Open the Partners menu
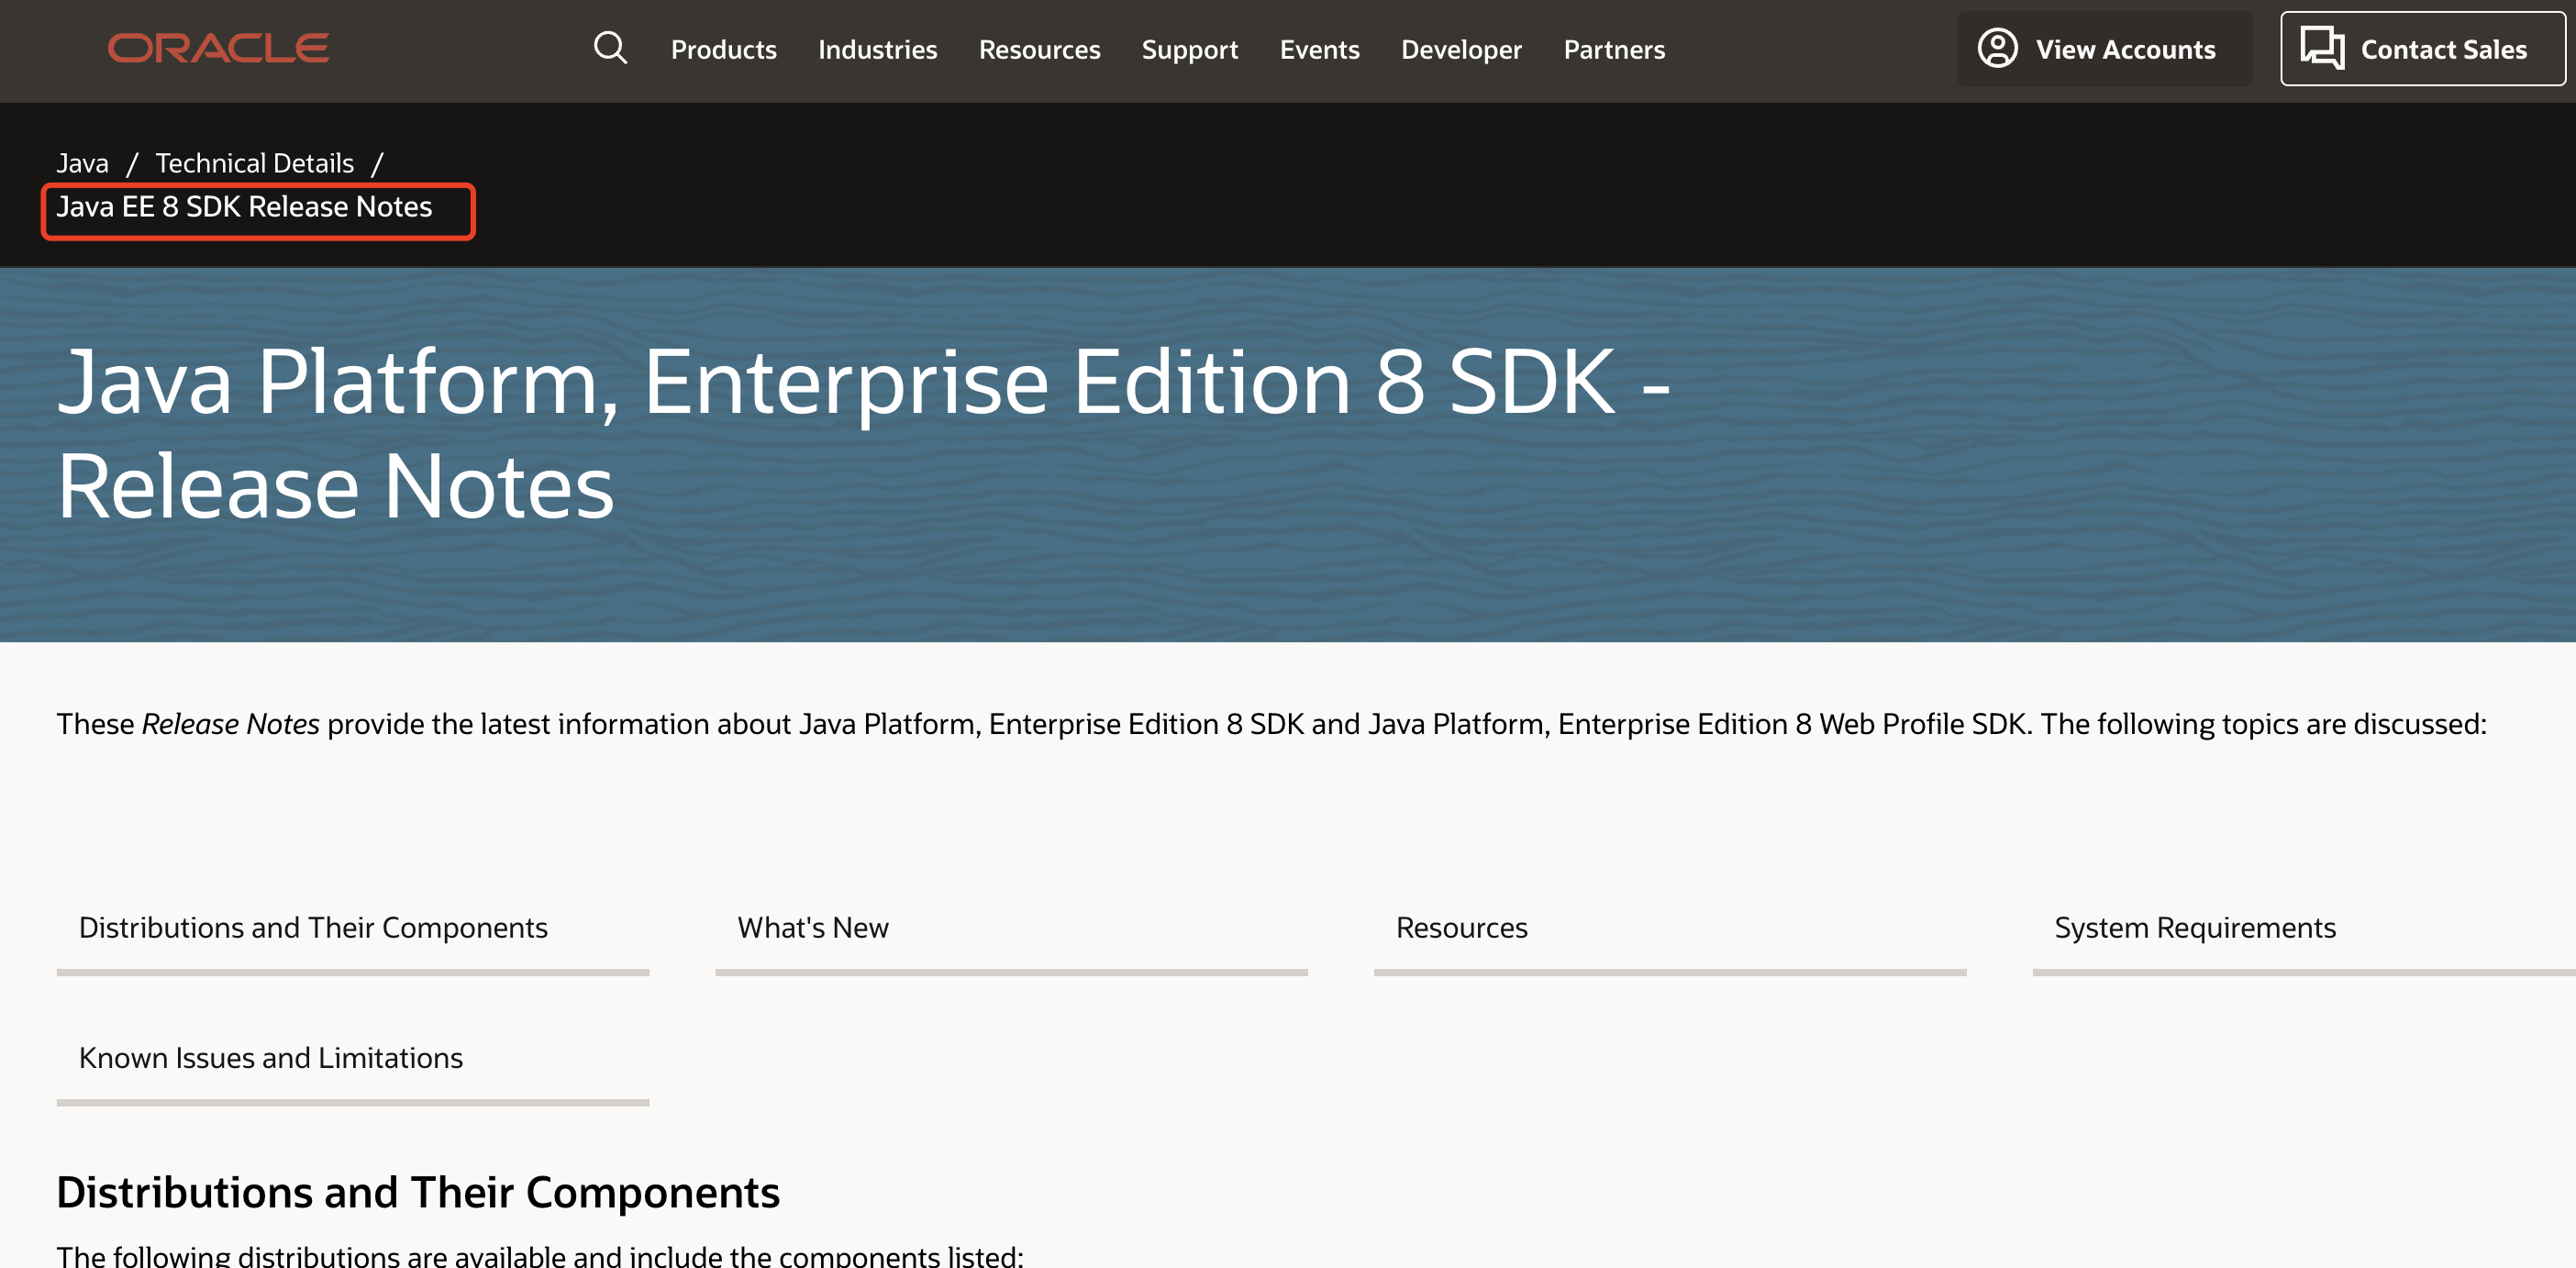The height and width of the screenshot is (1268, 2576). coord(1614,49)
